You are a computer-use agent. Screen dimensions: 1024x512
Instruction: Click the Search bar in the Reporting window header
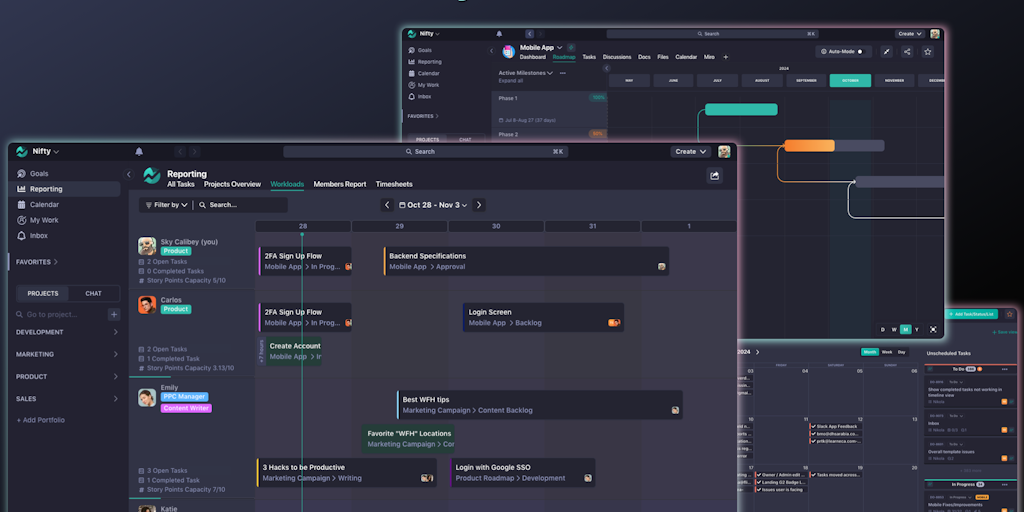click(x=425, y=152)
